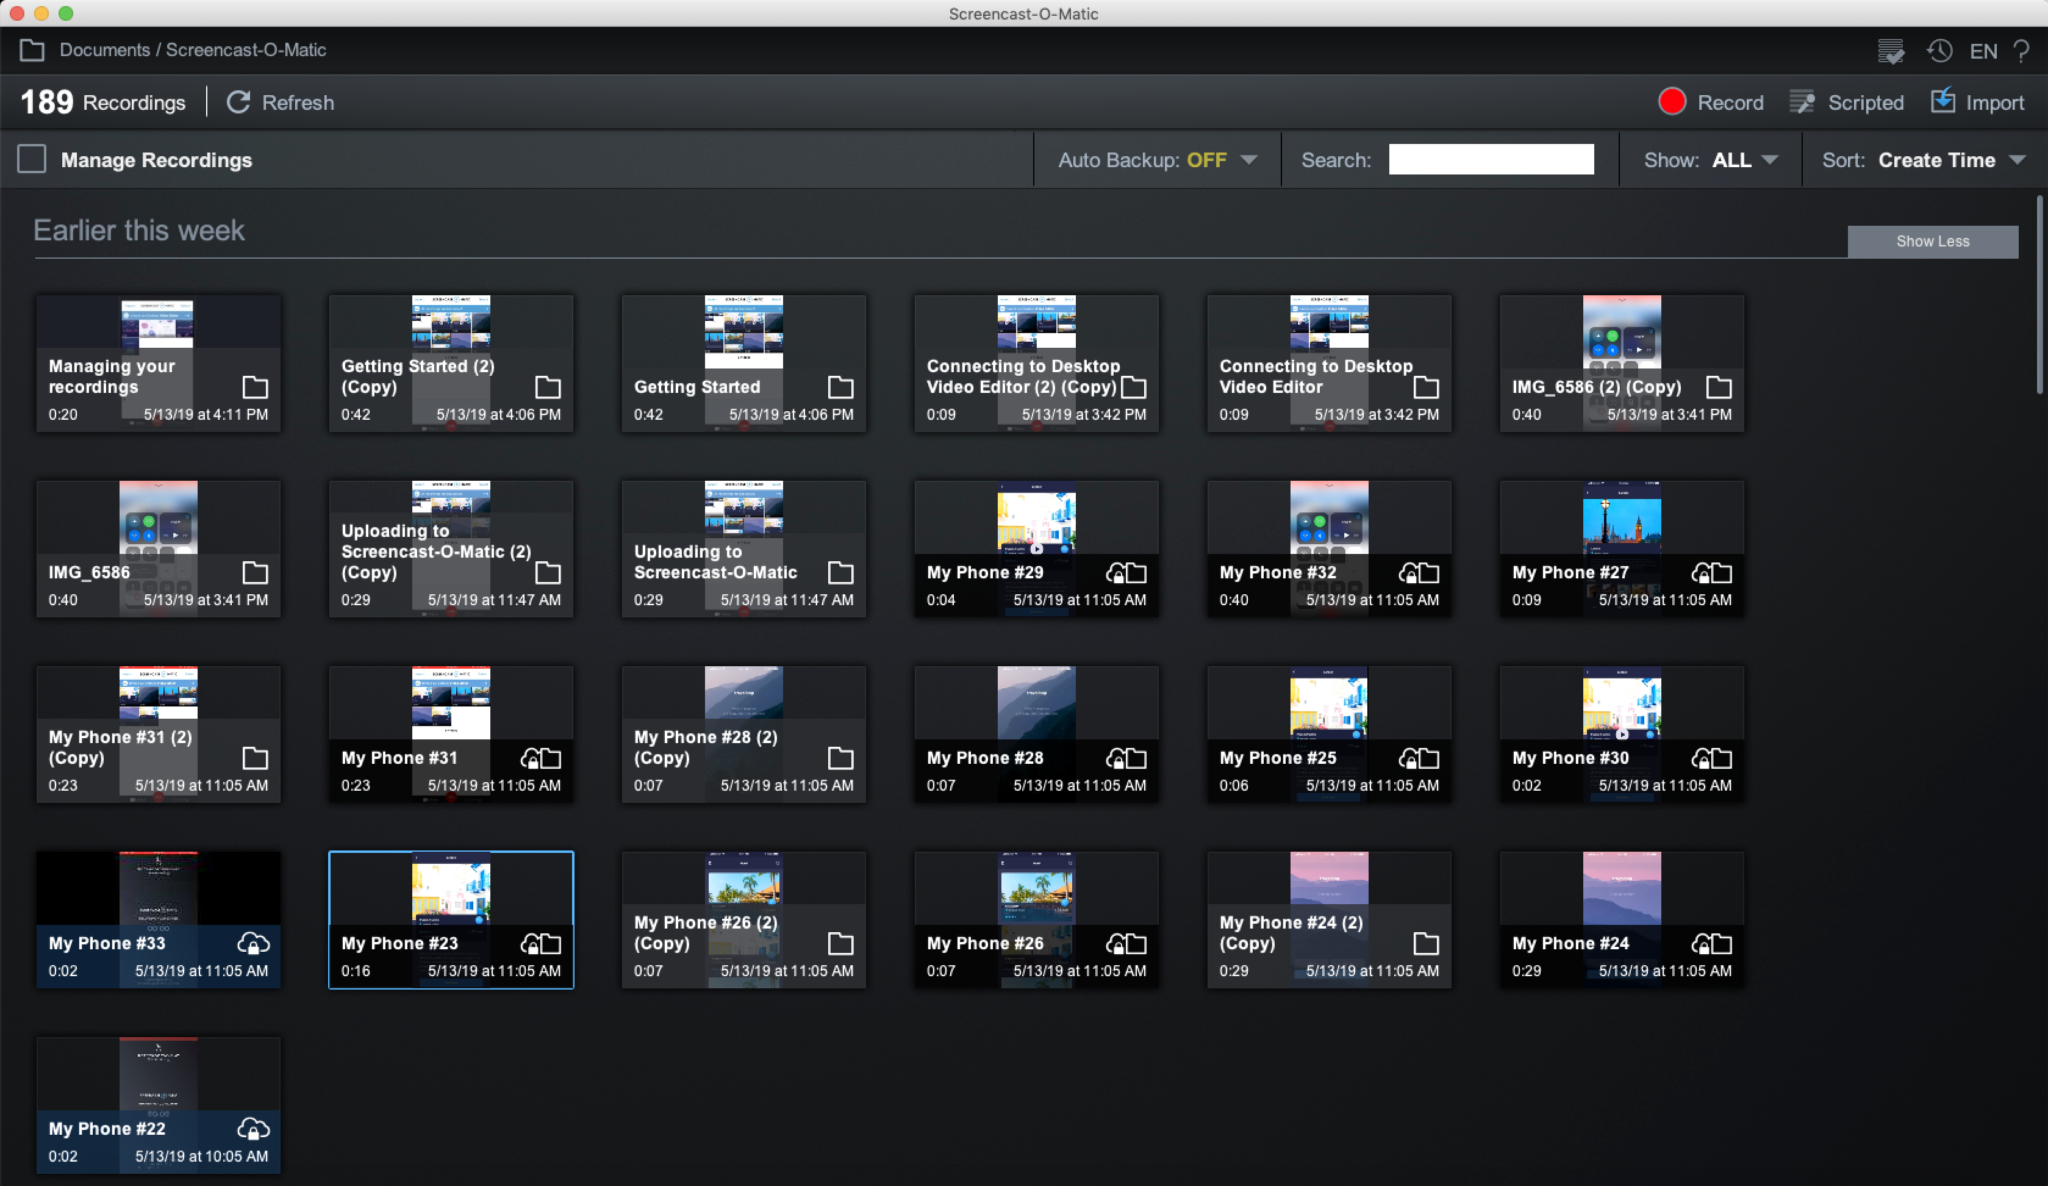Click folder icon on Getting Started card at 4:06 PM
The width and height of the screenshot is (2048, 1186).
coord(841,387)
